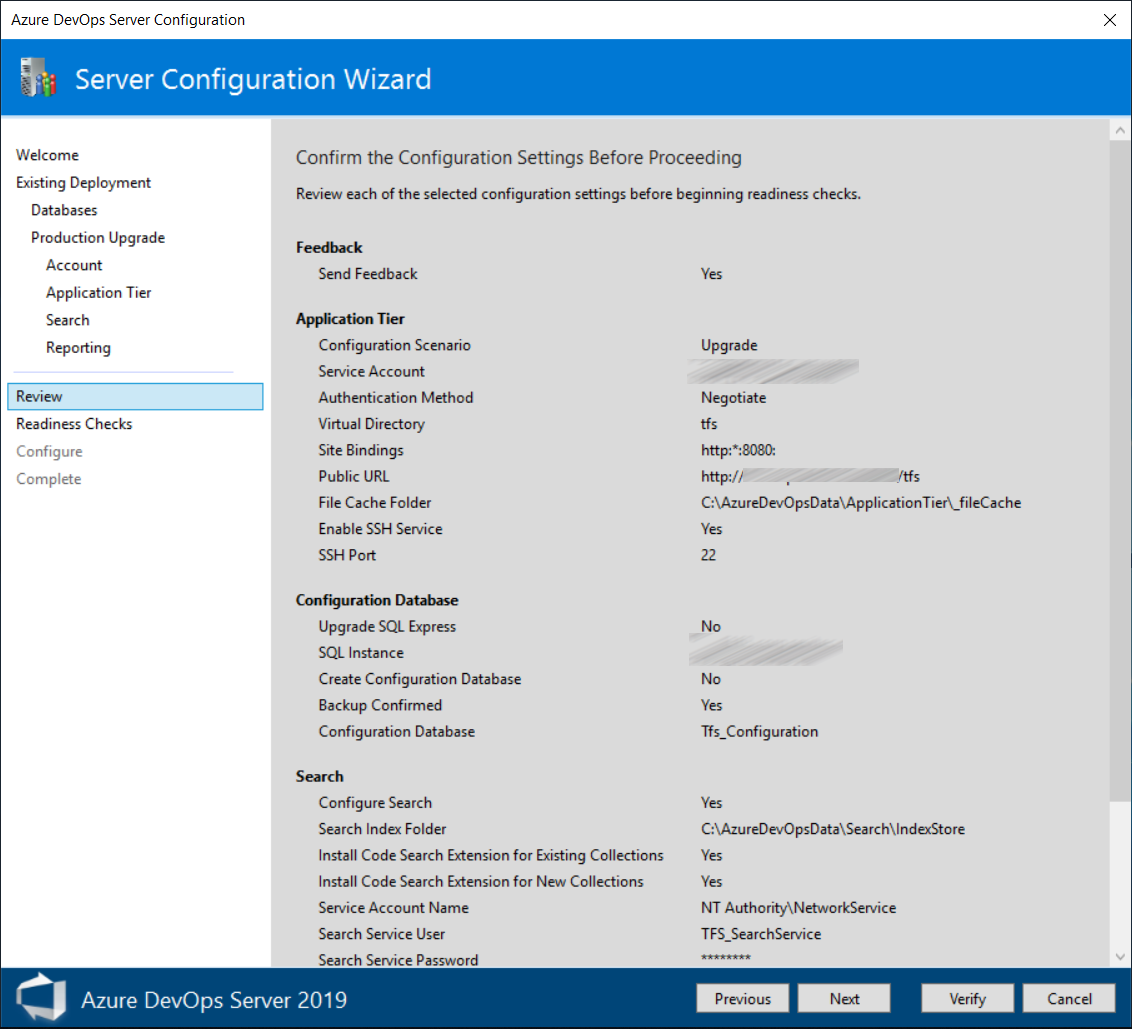Select the Databases step
This screenshot has height=1029, width=1132.
tap(64, 210)
